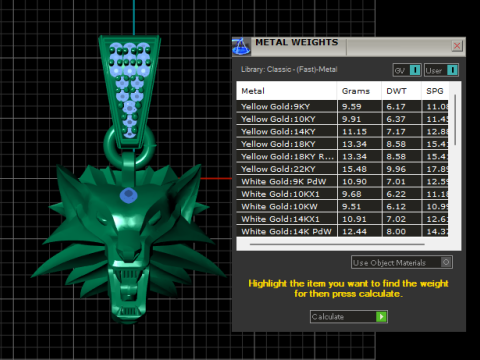Screen dimensions: 480x360
Task: Select the White Gold:14K PdW row
Action: [342, 231]
